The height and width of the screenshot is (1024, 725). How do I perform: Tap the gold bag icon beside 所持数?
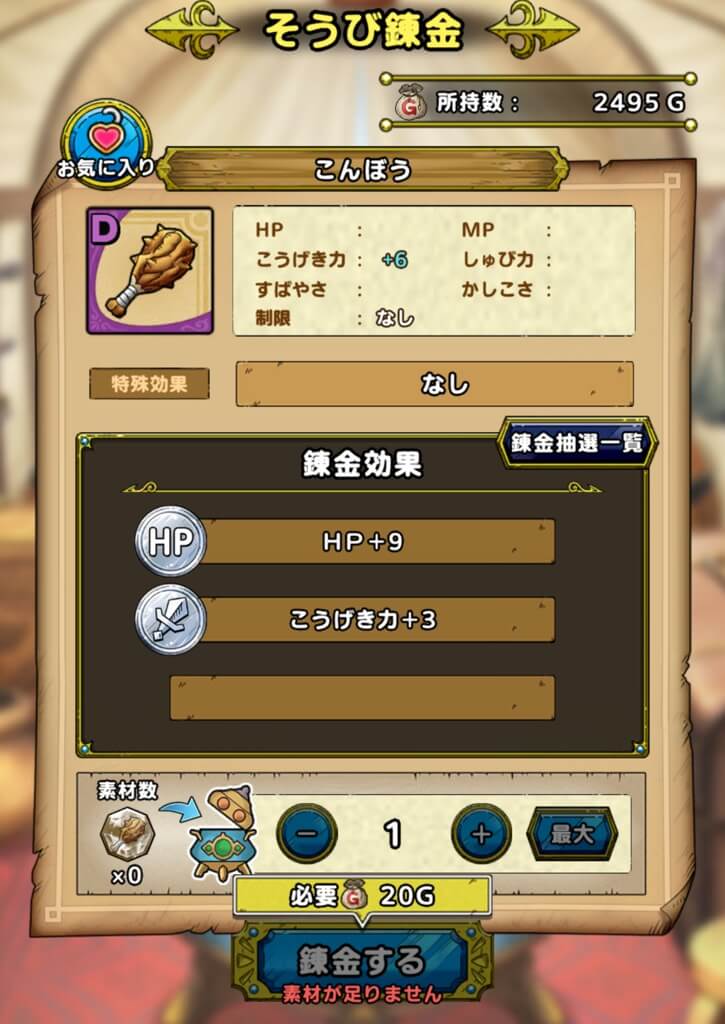click(411, 104)
